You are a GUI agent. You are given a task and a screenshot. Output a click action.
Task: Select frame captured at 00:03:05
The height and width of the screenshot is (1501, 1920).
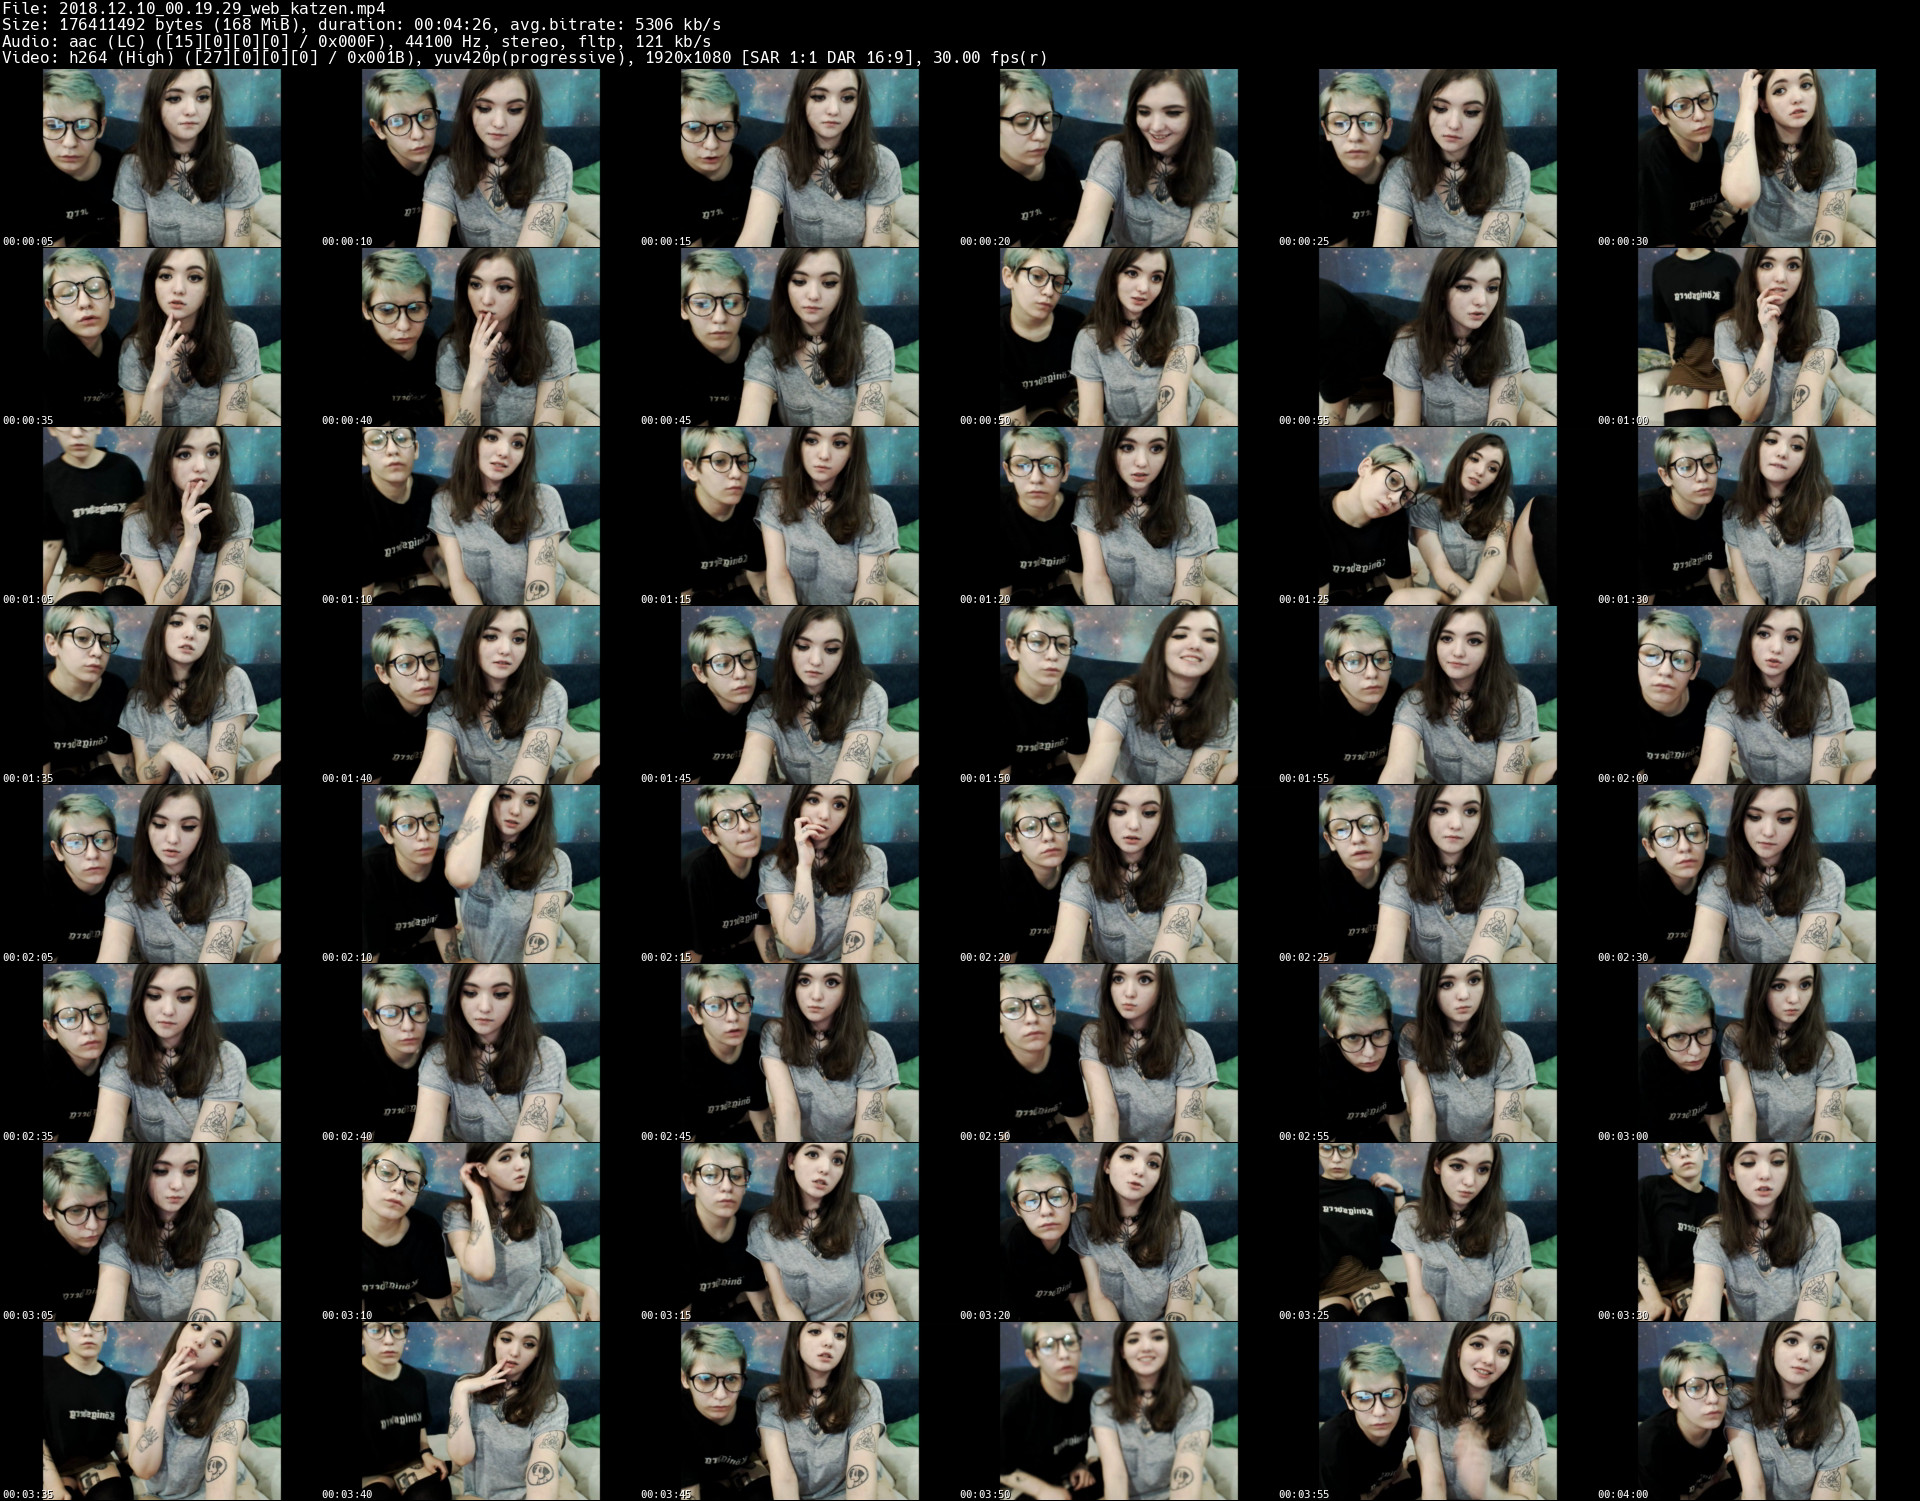162,1232
